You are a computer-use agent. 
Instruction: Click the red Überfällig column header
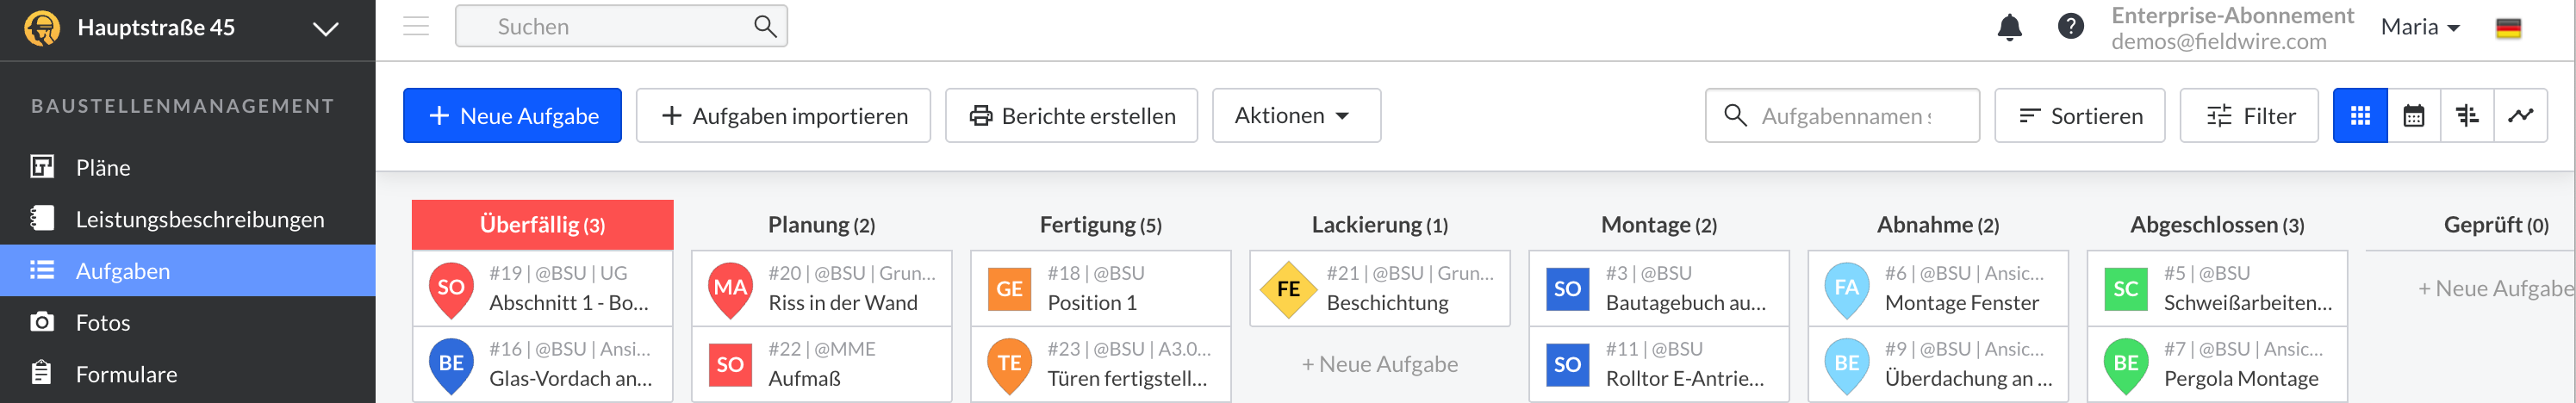(542, 225)
